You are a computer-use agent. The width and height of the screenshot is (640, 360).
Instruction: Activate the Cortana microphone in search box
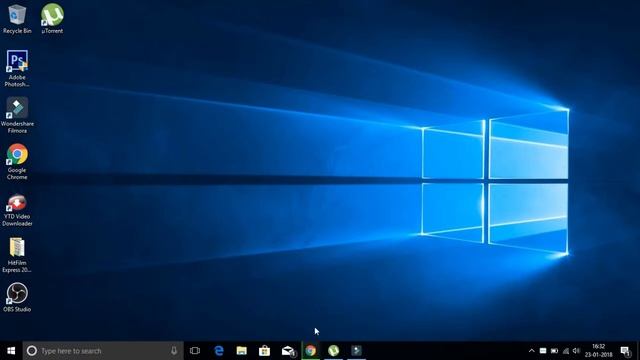pyautogui.click(x=174, y=351)
